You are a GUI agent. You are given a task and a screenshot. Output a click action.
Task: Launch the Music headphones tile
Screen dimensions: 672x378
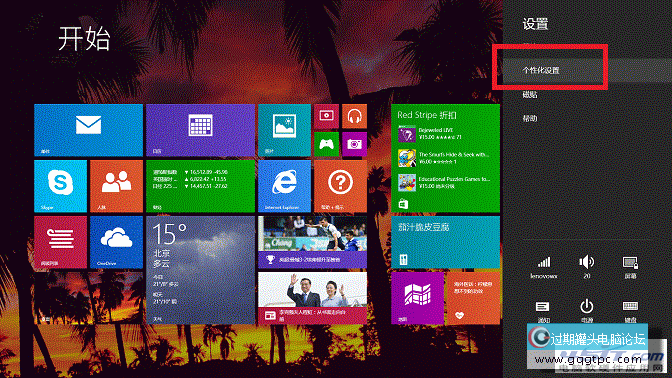click(354, 116)
